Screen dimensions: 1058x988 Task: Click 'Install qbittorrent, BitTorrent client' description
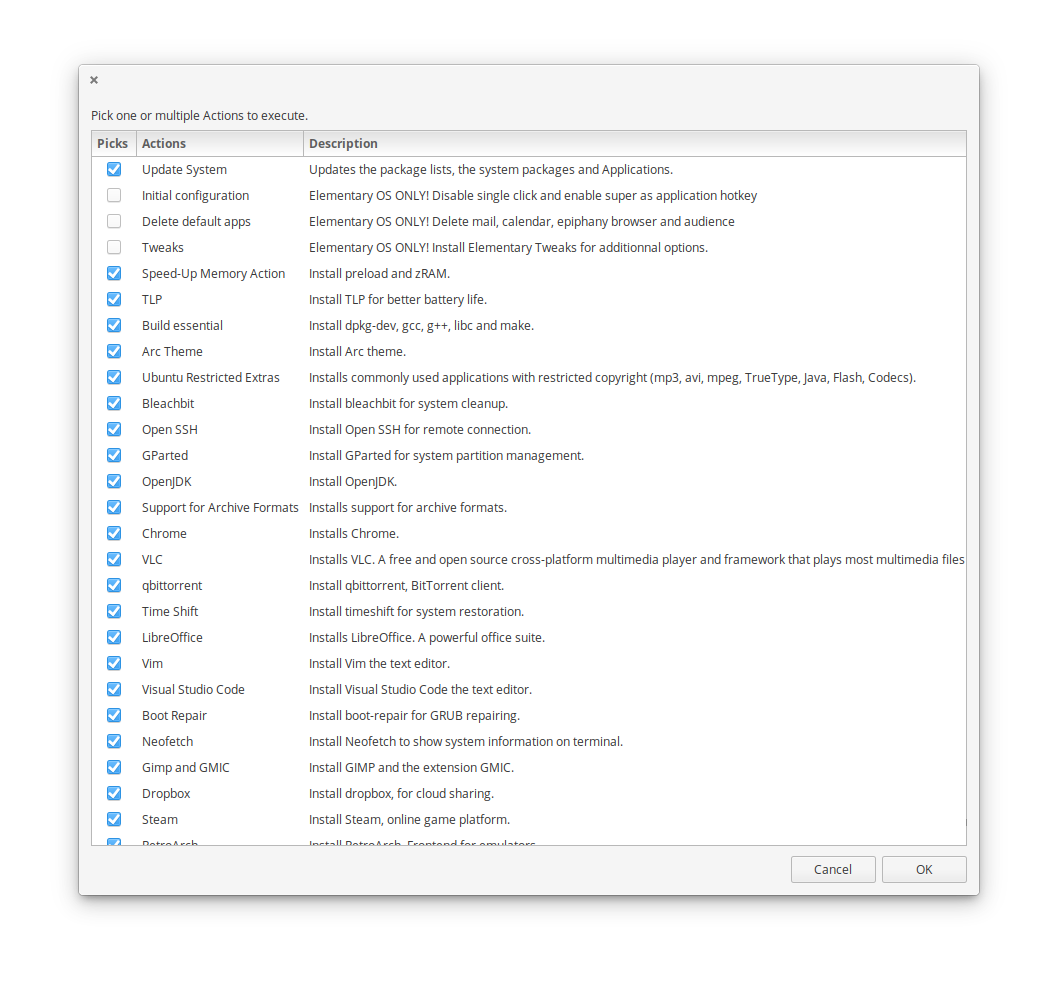click(406, 586)
